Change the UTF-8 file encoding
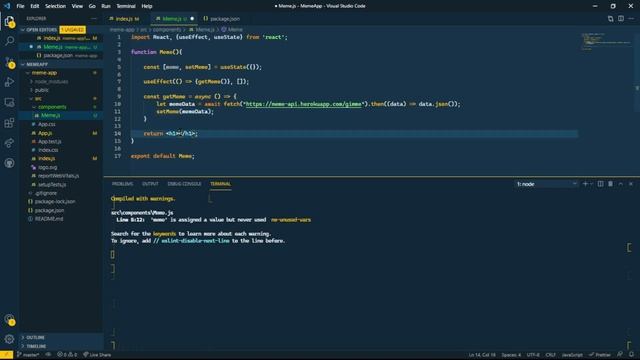The image size is (640, 360). point(533,355)
